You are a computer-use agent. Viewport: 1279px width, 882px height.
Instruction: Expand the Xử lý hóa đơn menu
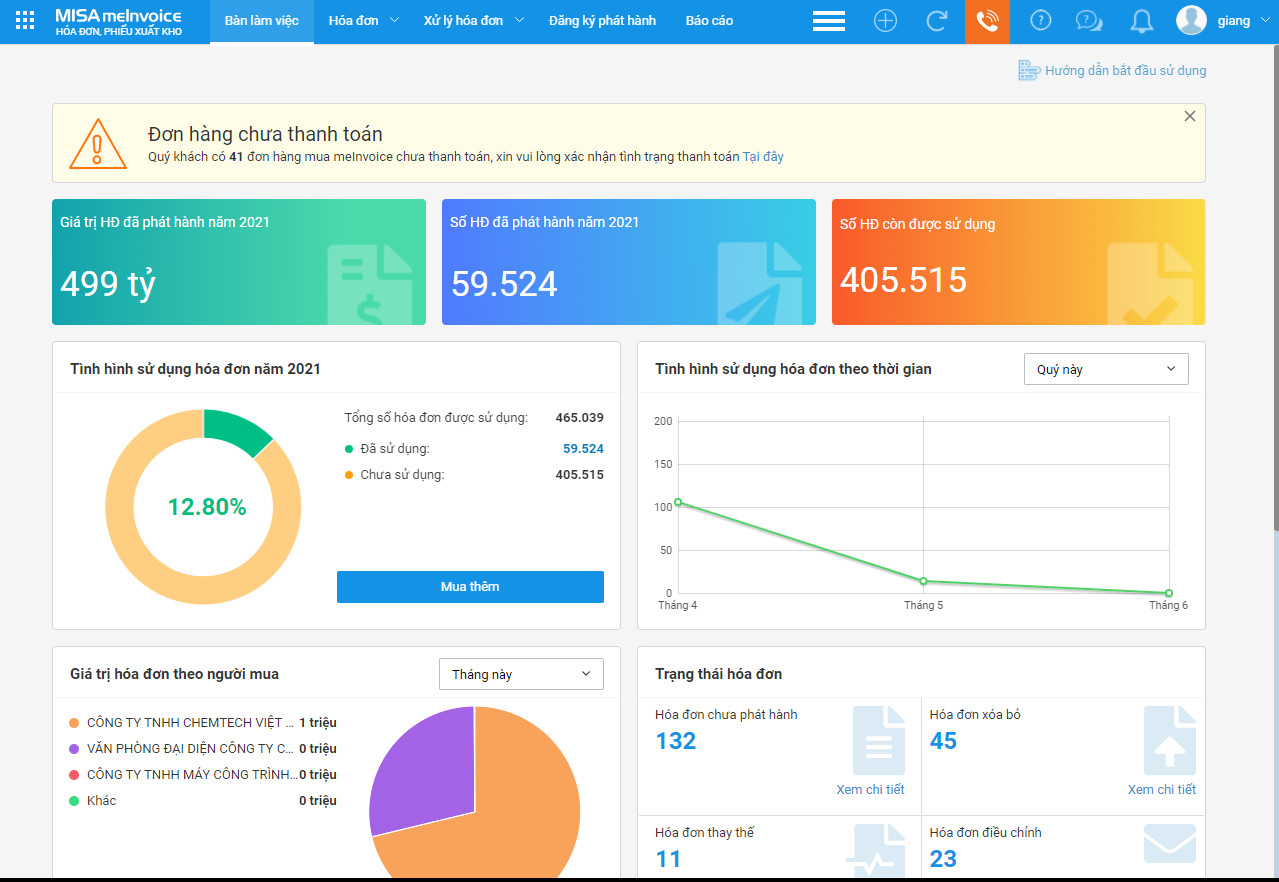471,21
